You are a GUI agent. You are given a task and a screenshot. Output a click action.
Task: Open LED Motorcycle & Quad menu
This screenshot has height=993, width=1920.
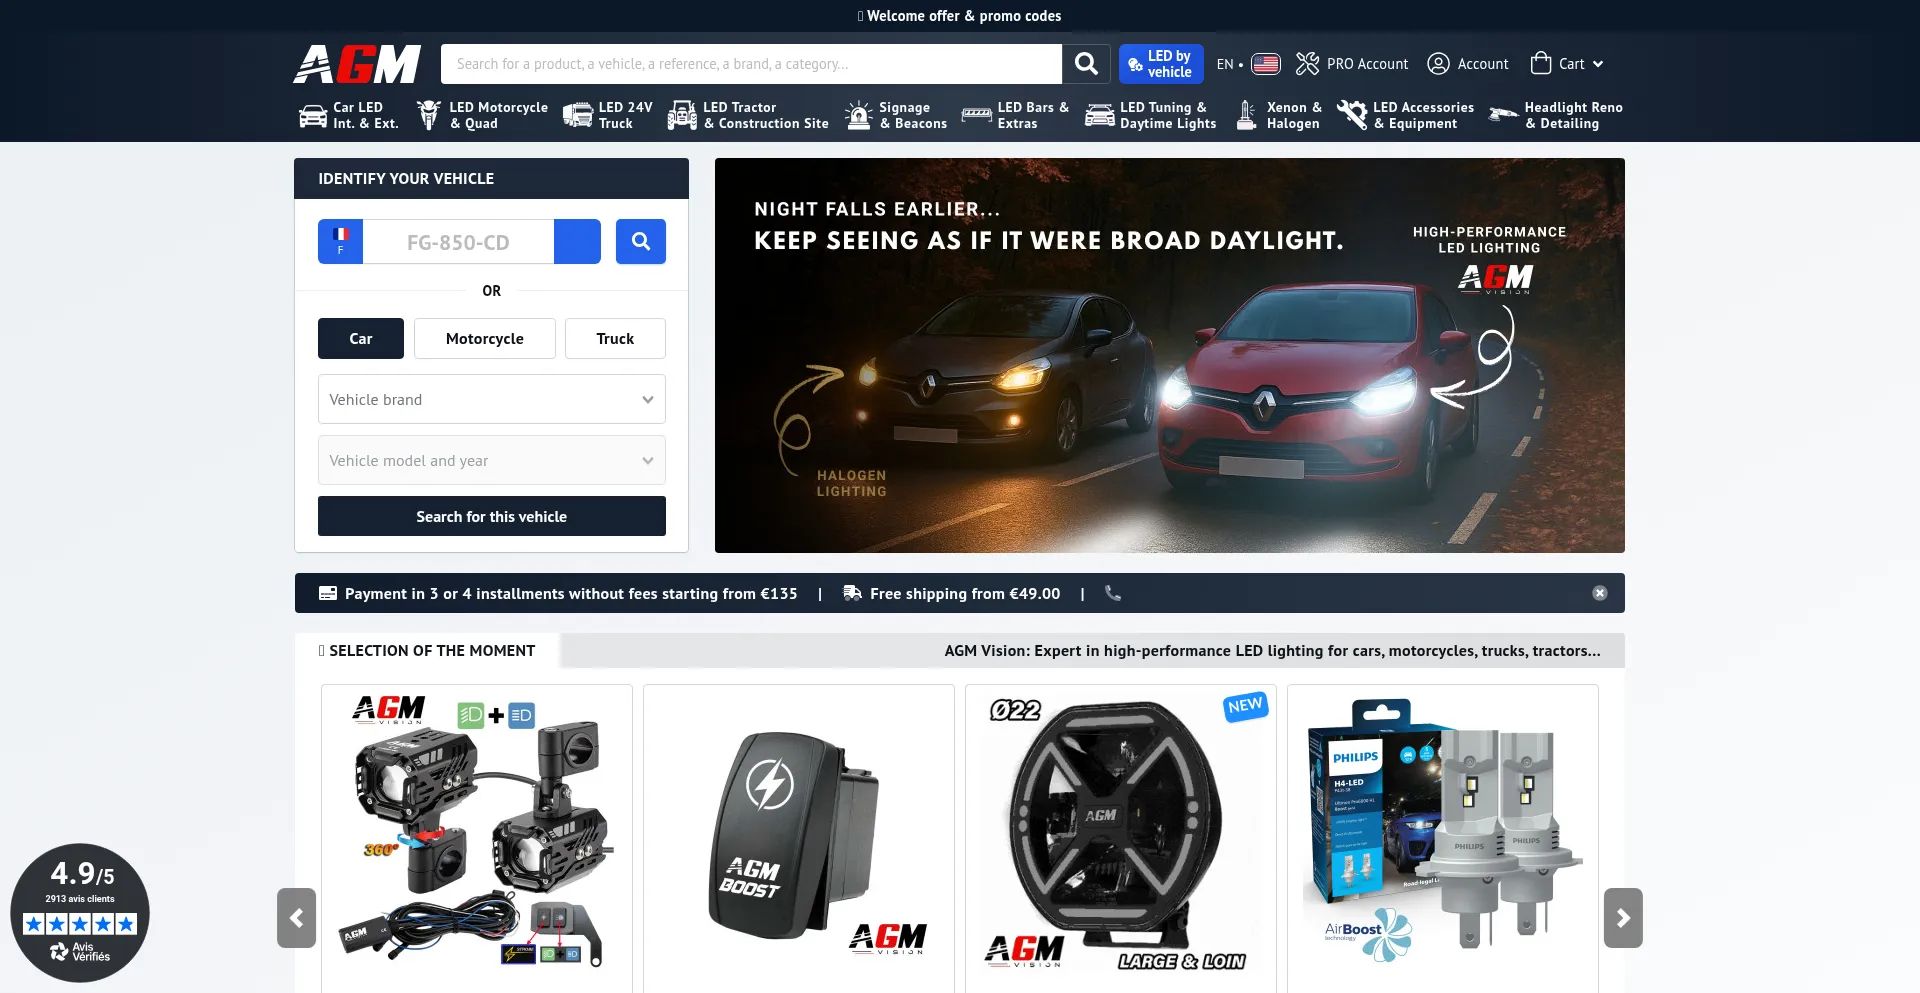pyautogui.click(x=483, y=116)
